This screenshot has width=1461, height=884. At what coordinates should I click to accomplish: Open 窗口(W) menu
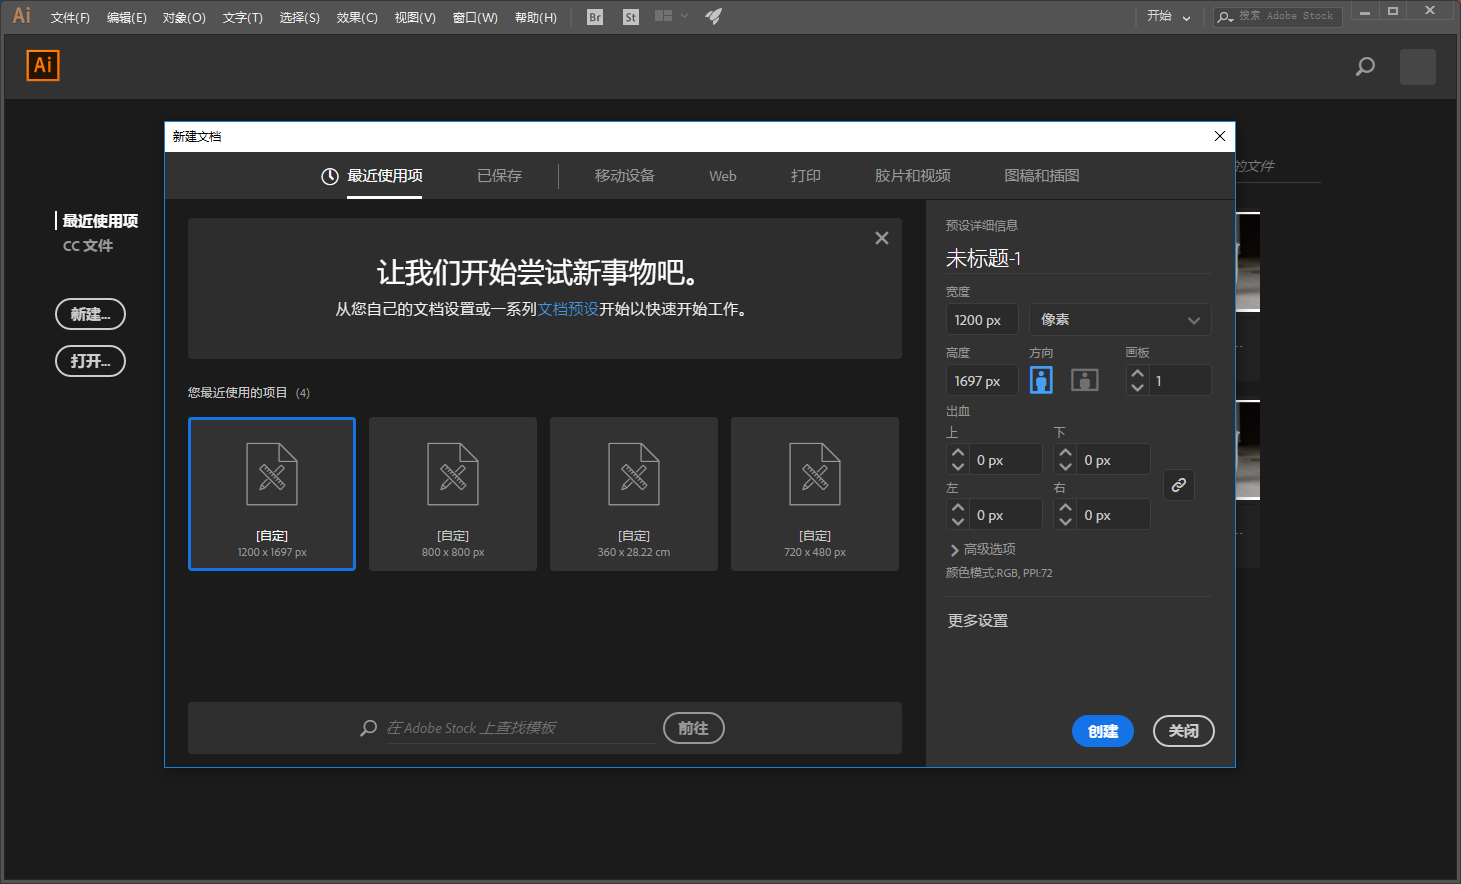(x=475, y=17)
